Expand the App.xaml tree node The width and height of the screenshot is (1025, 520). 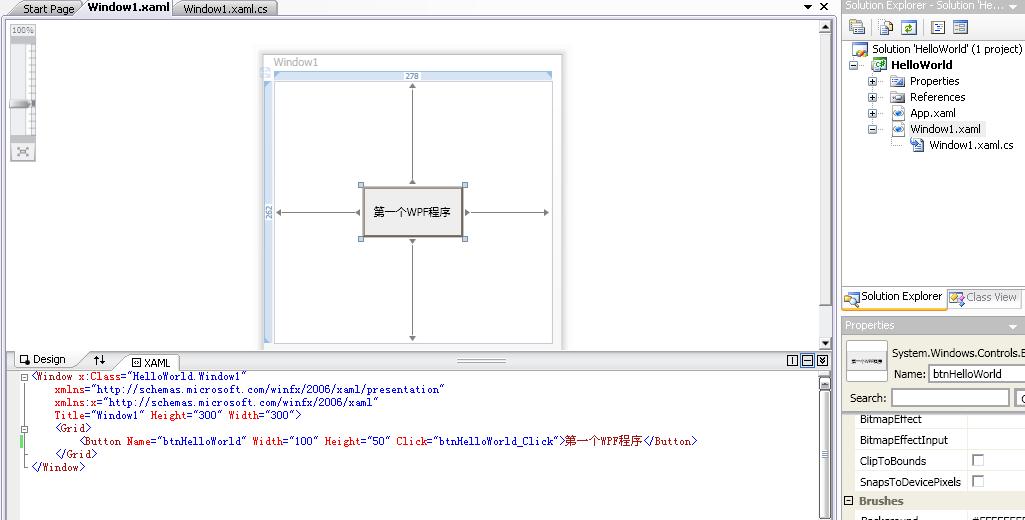point(872,113)
